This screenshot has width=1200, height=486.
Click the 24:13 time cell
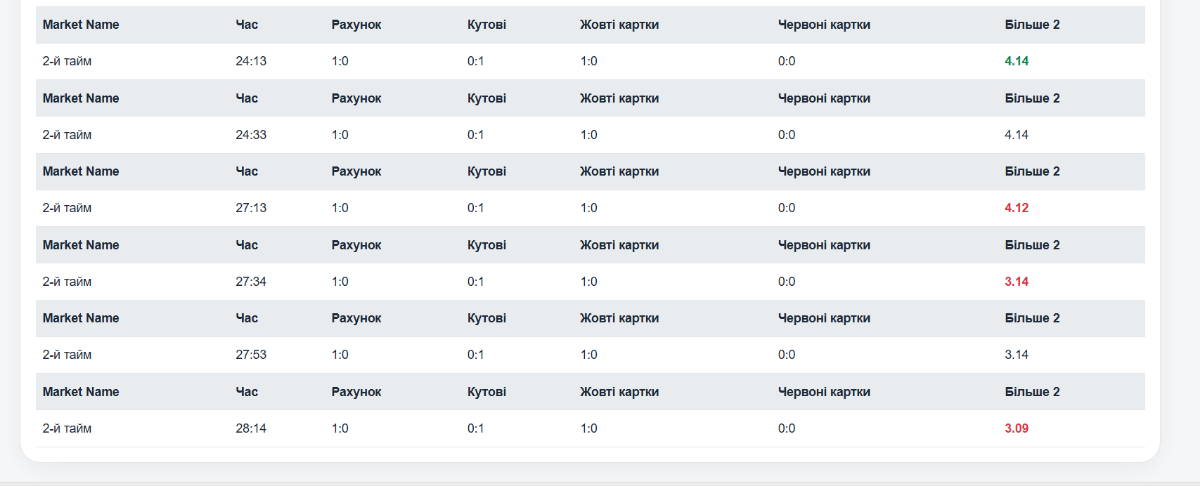251,61
